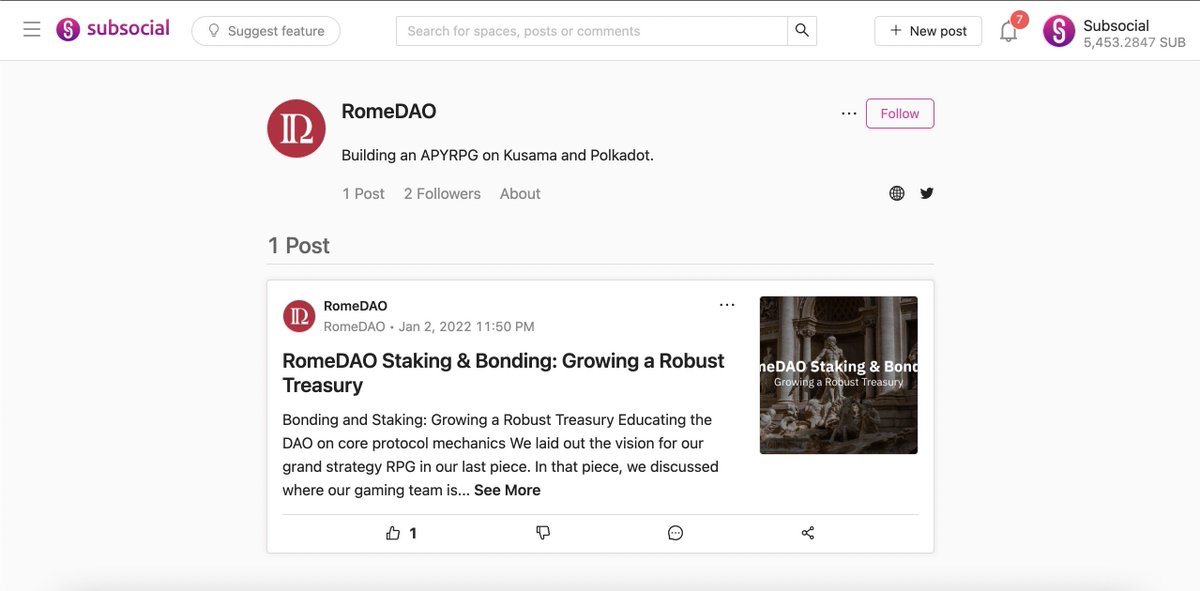Go to home via Subsocial logo
This screenshot has width=1200, height=591.
pos(113,29)
